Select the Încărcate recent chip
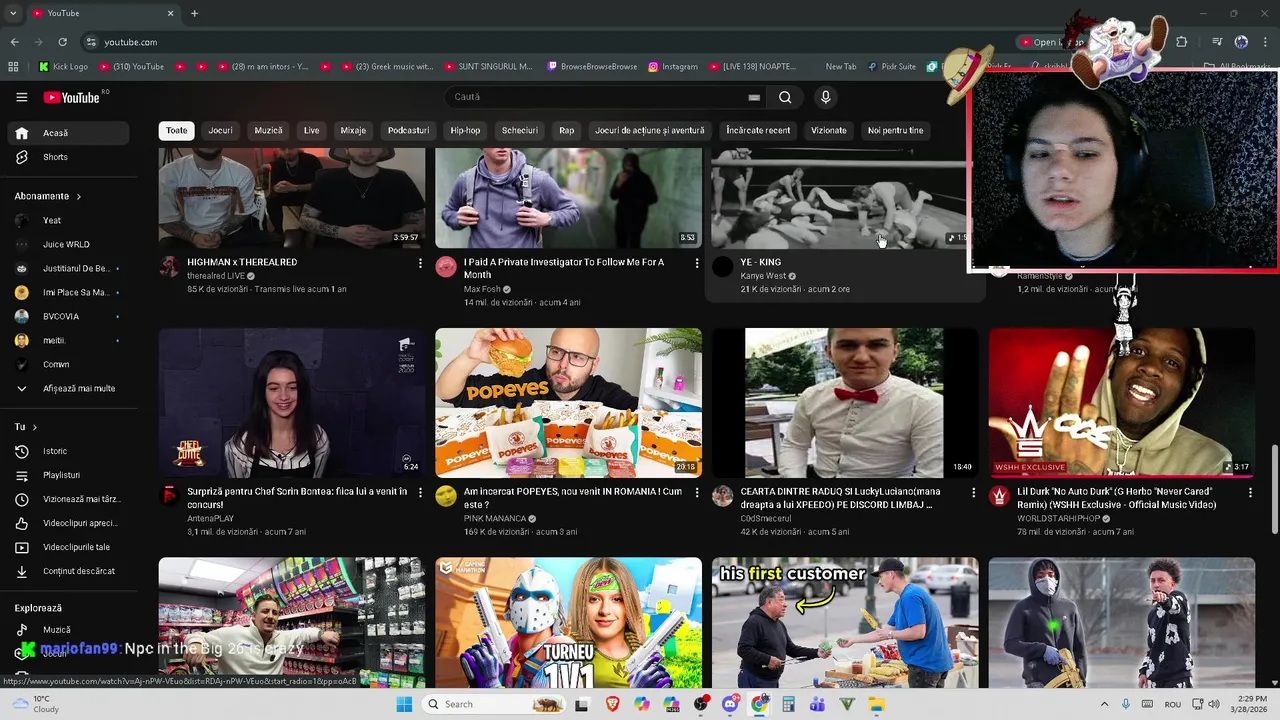 (758, 130)
